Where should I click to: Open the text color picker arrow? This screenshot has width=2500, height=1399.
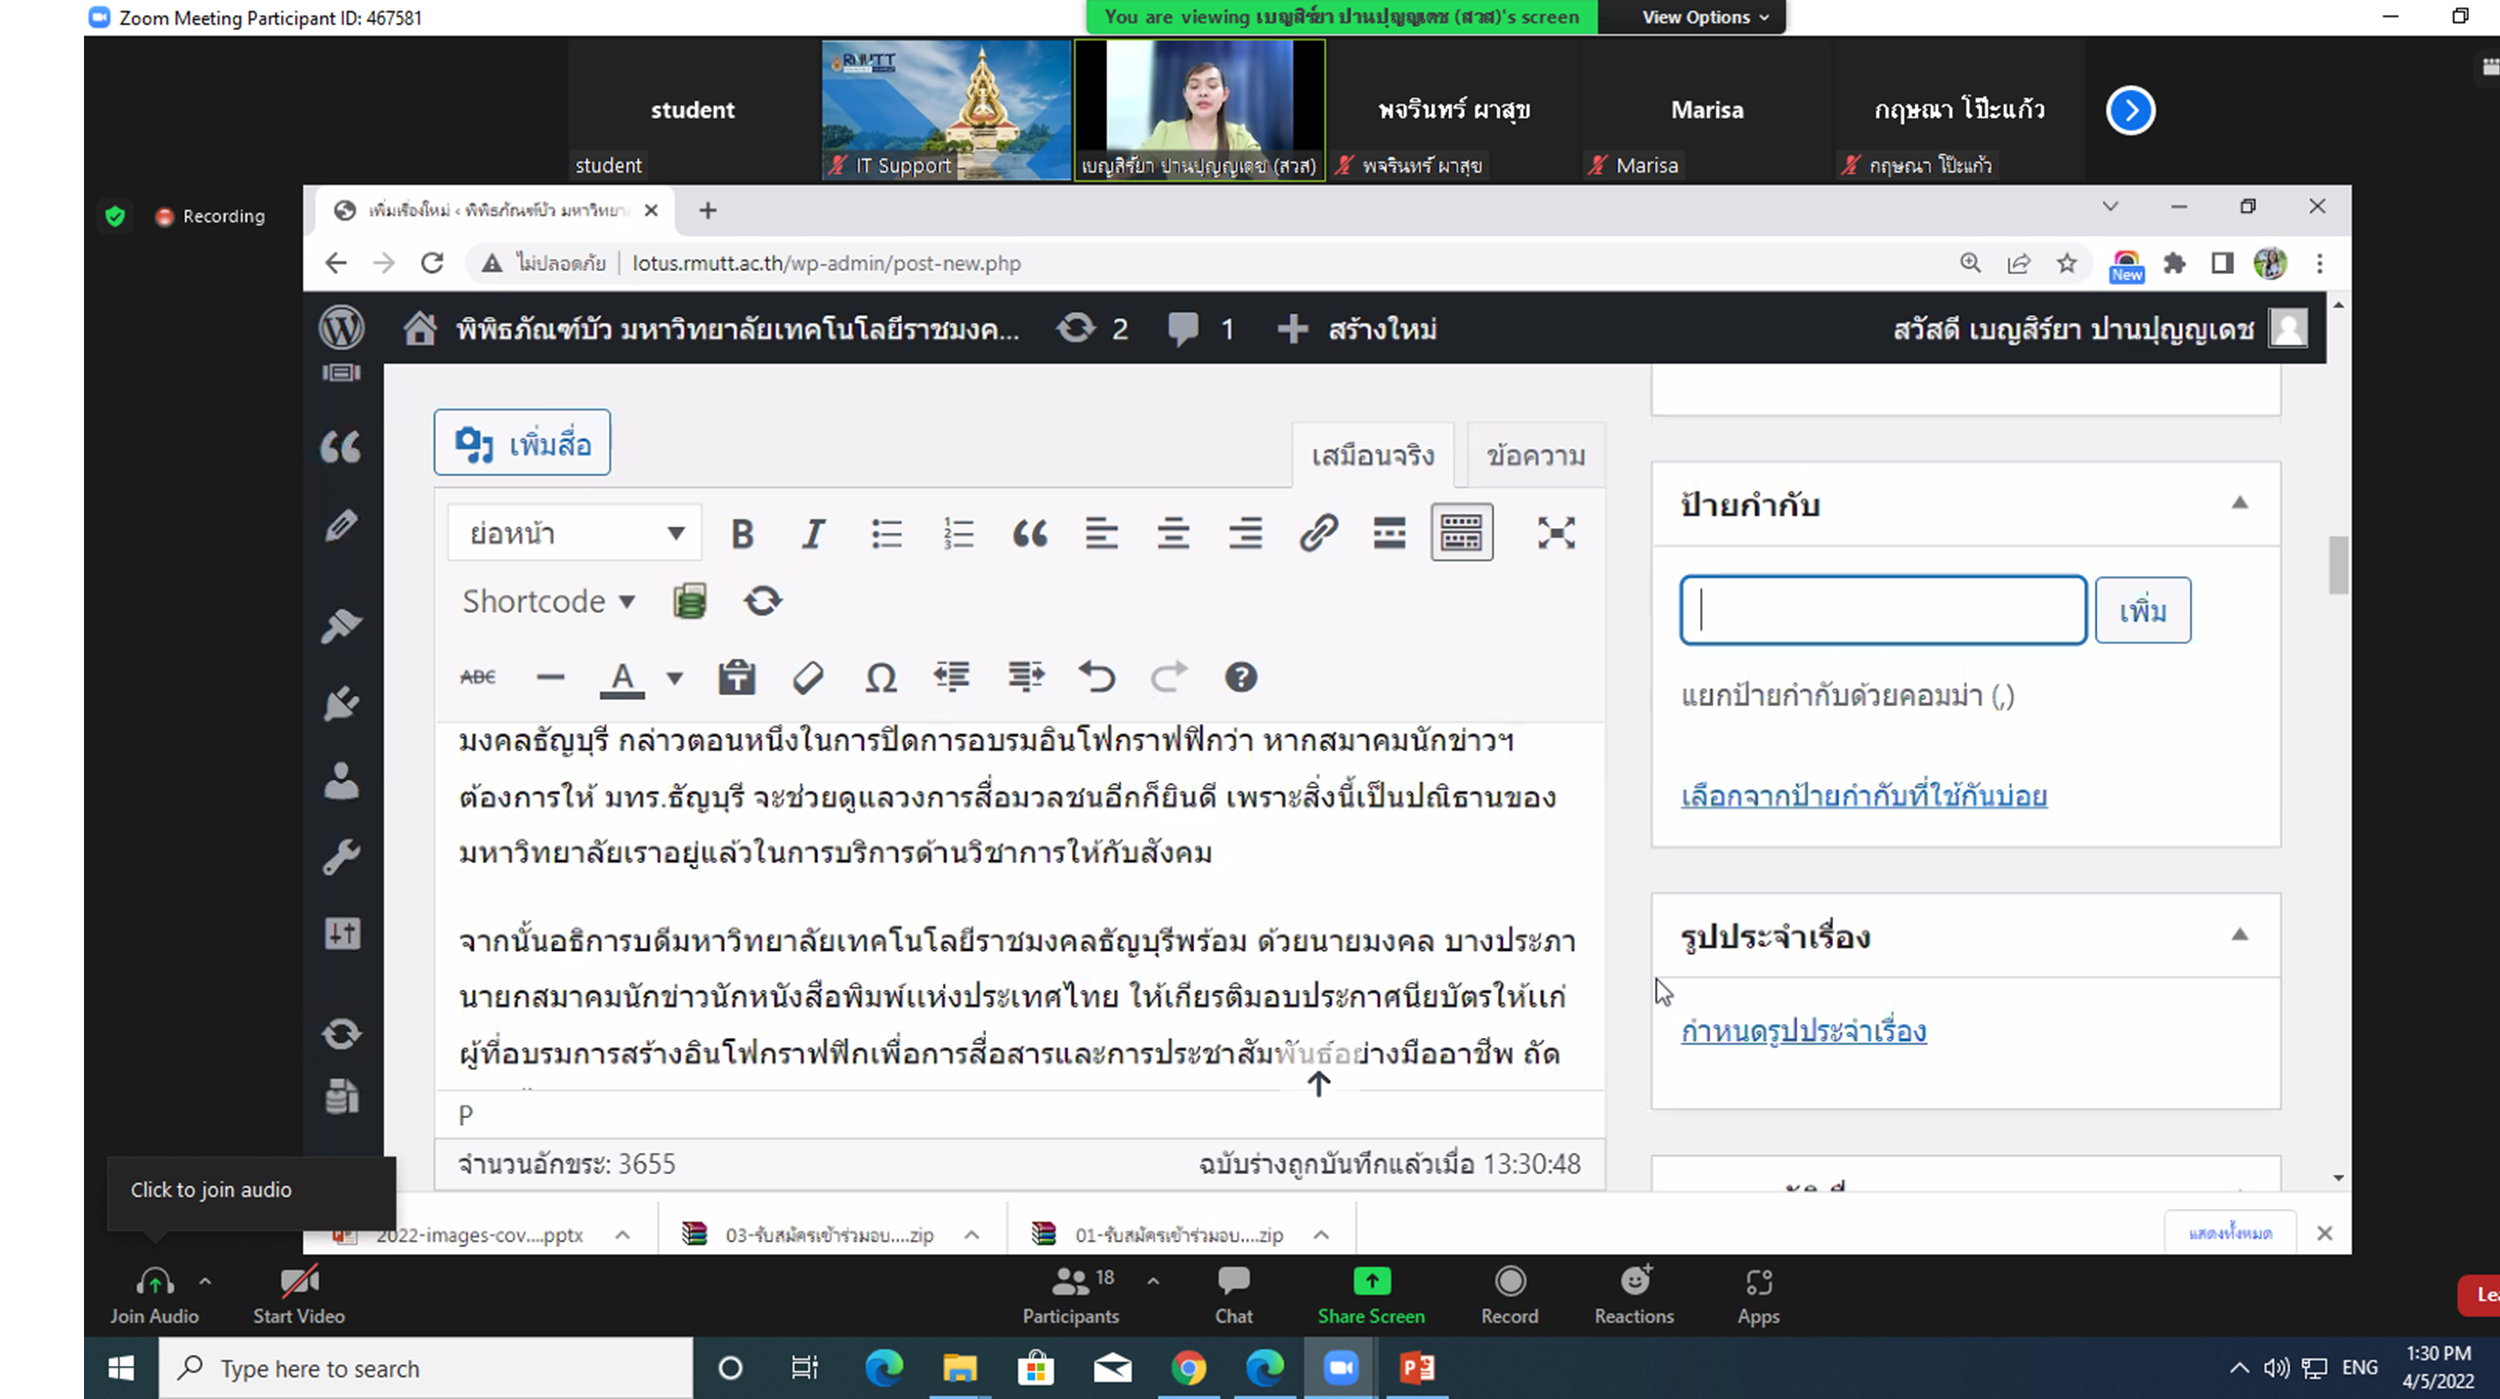(675, 678)
